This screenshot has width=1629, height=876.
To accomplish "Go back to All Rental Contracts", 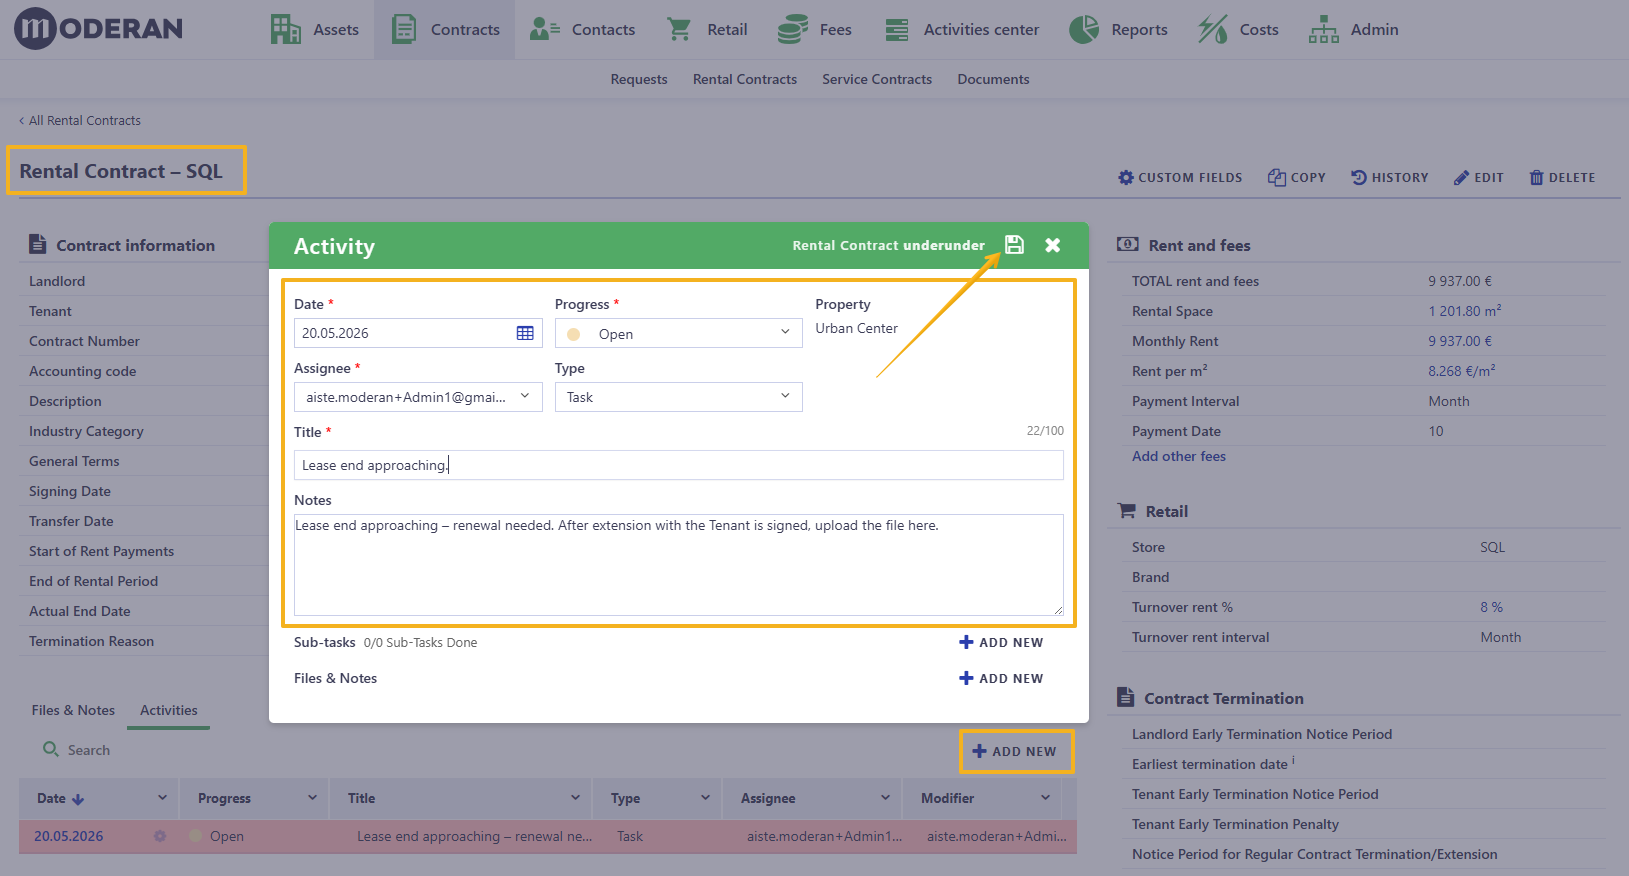I will pyautogui.click(x=80, y=120).
